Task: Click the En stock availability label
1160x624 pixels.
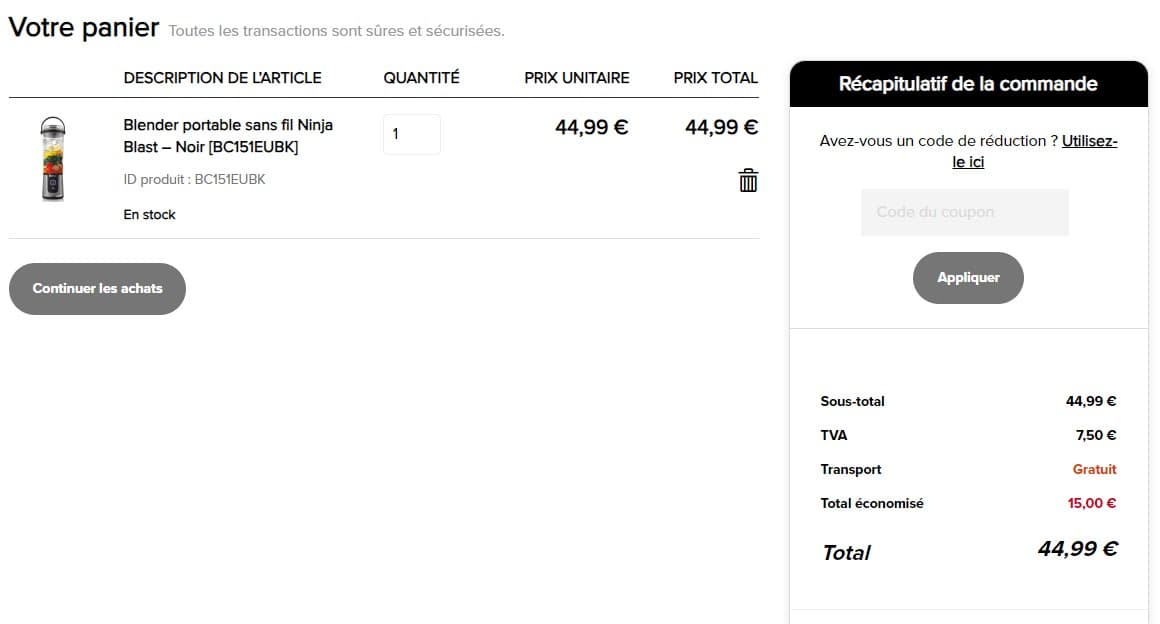Action: 149,215
